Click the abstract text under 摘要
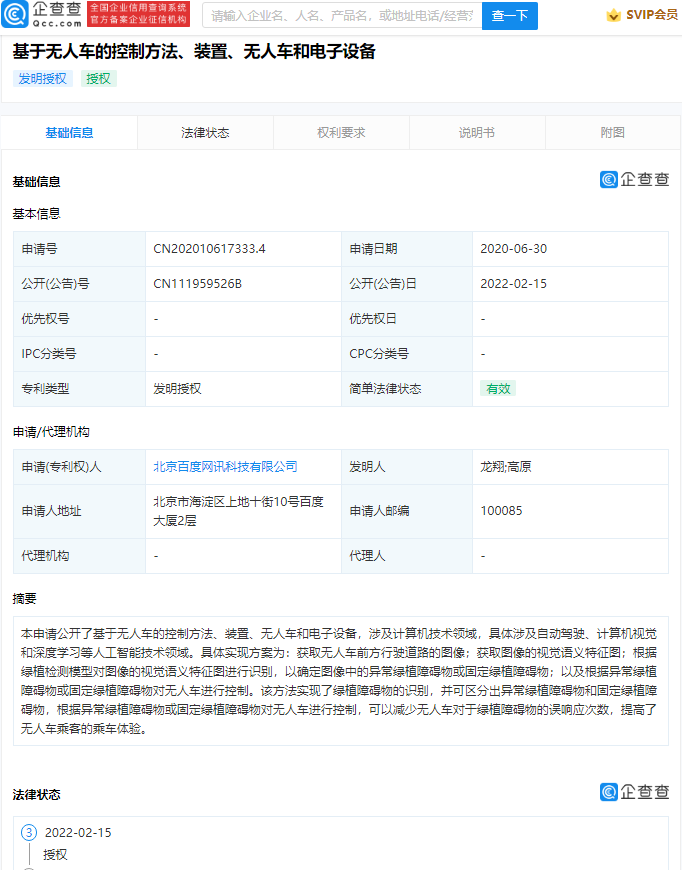 point(340,681)
